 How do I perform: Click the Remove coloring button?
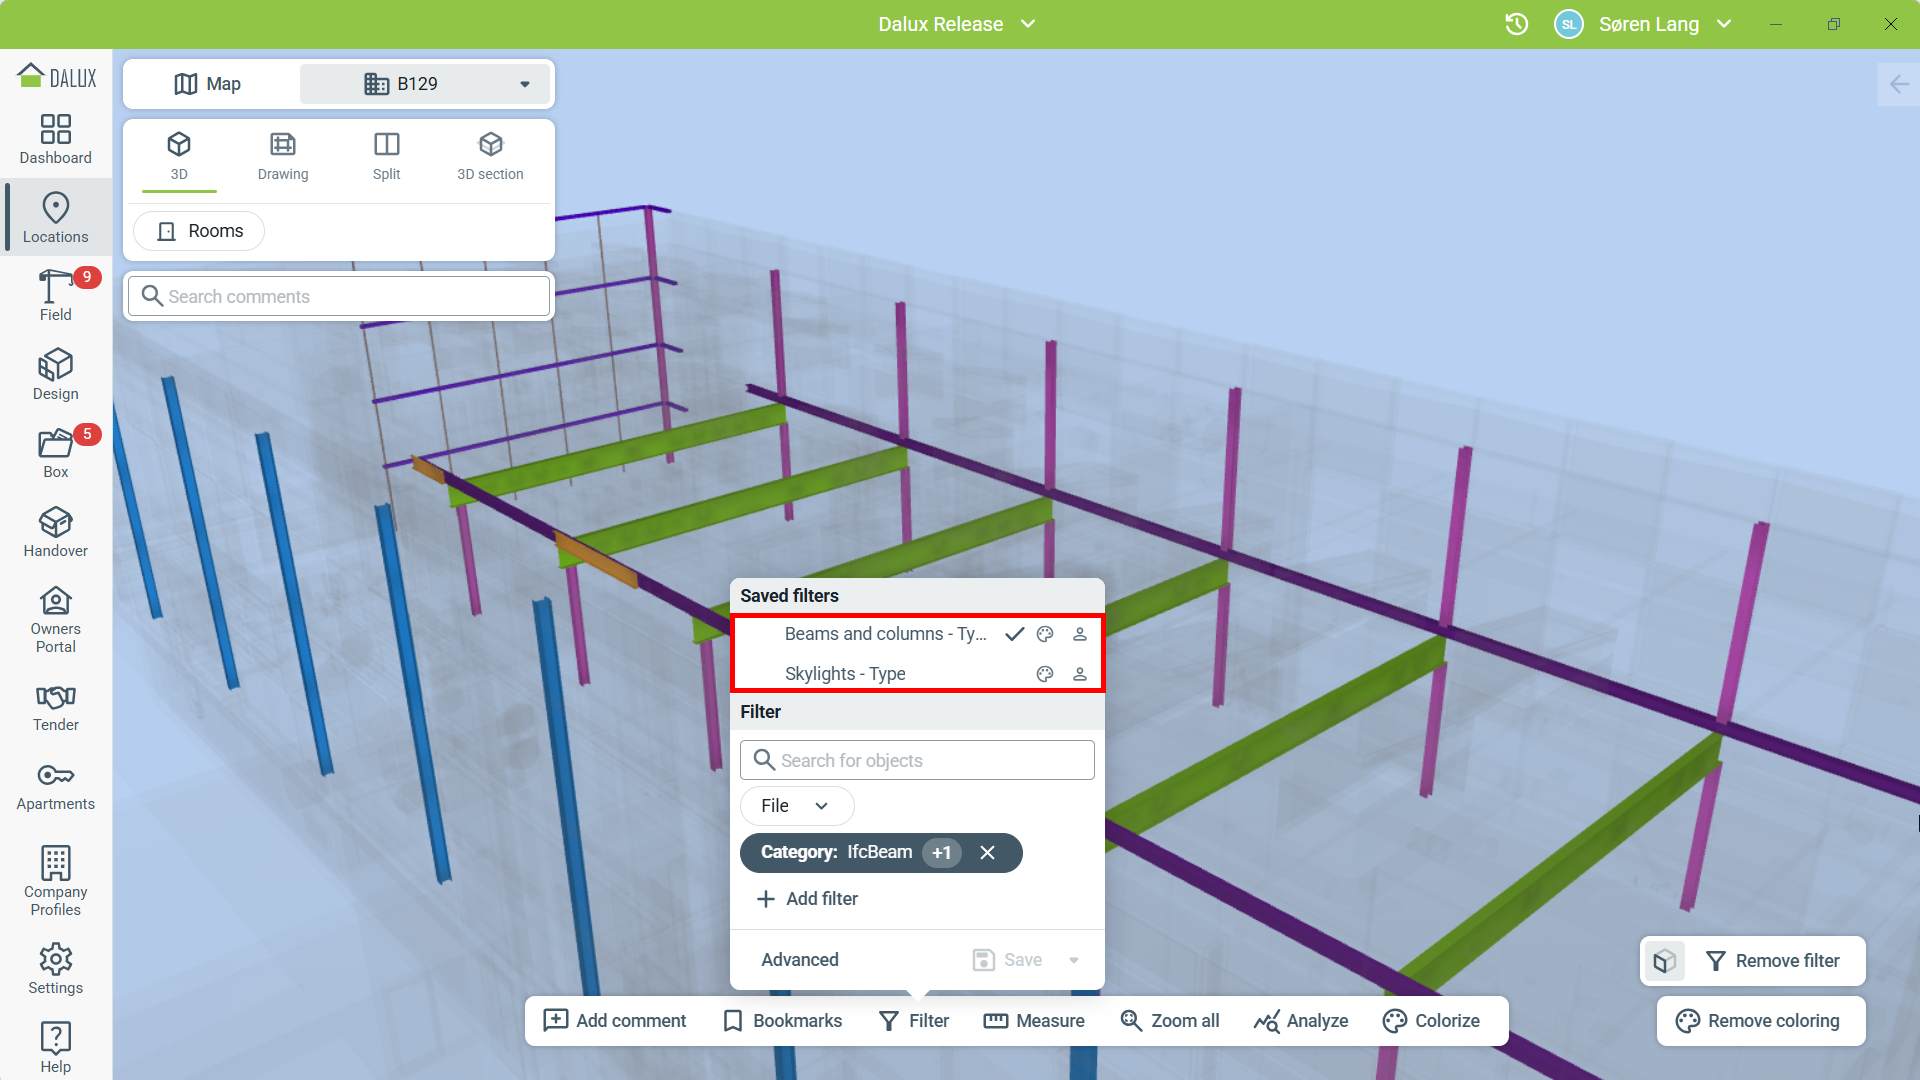pos(1761,1021)
